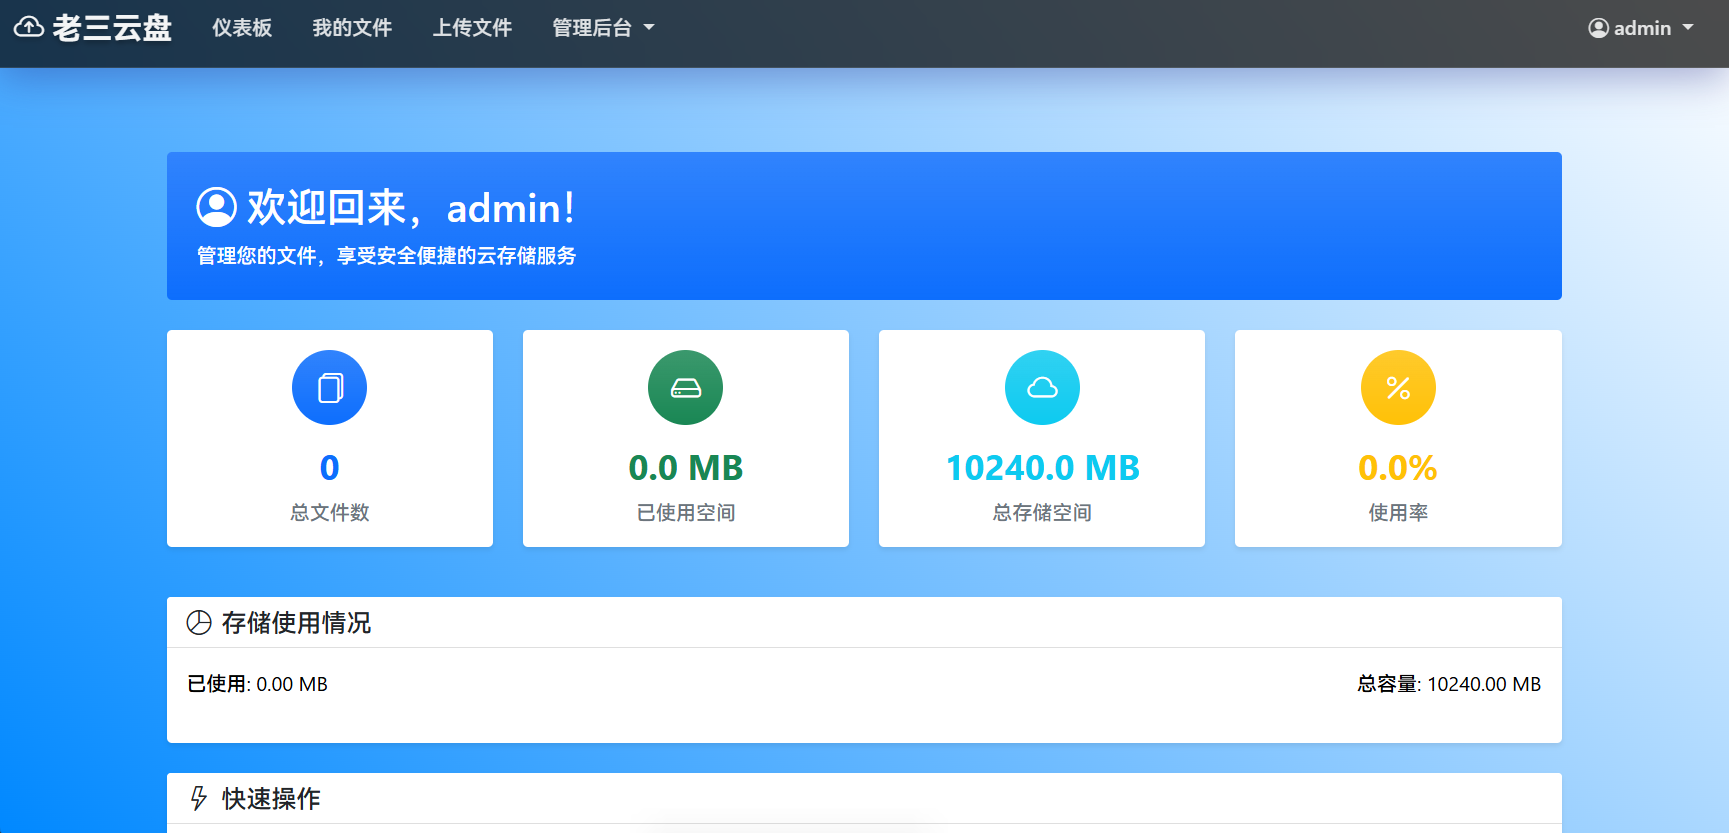Viewport: 1731px width, 833px height.
Task: Click the 总容量: 10240.00 MB text
Action: (x=1449, y=684)
